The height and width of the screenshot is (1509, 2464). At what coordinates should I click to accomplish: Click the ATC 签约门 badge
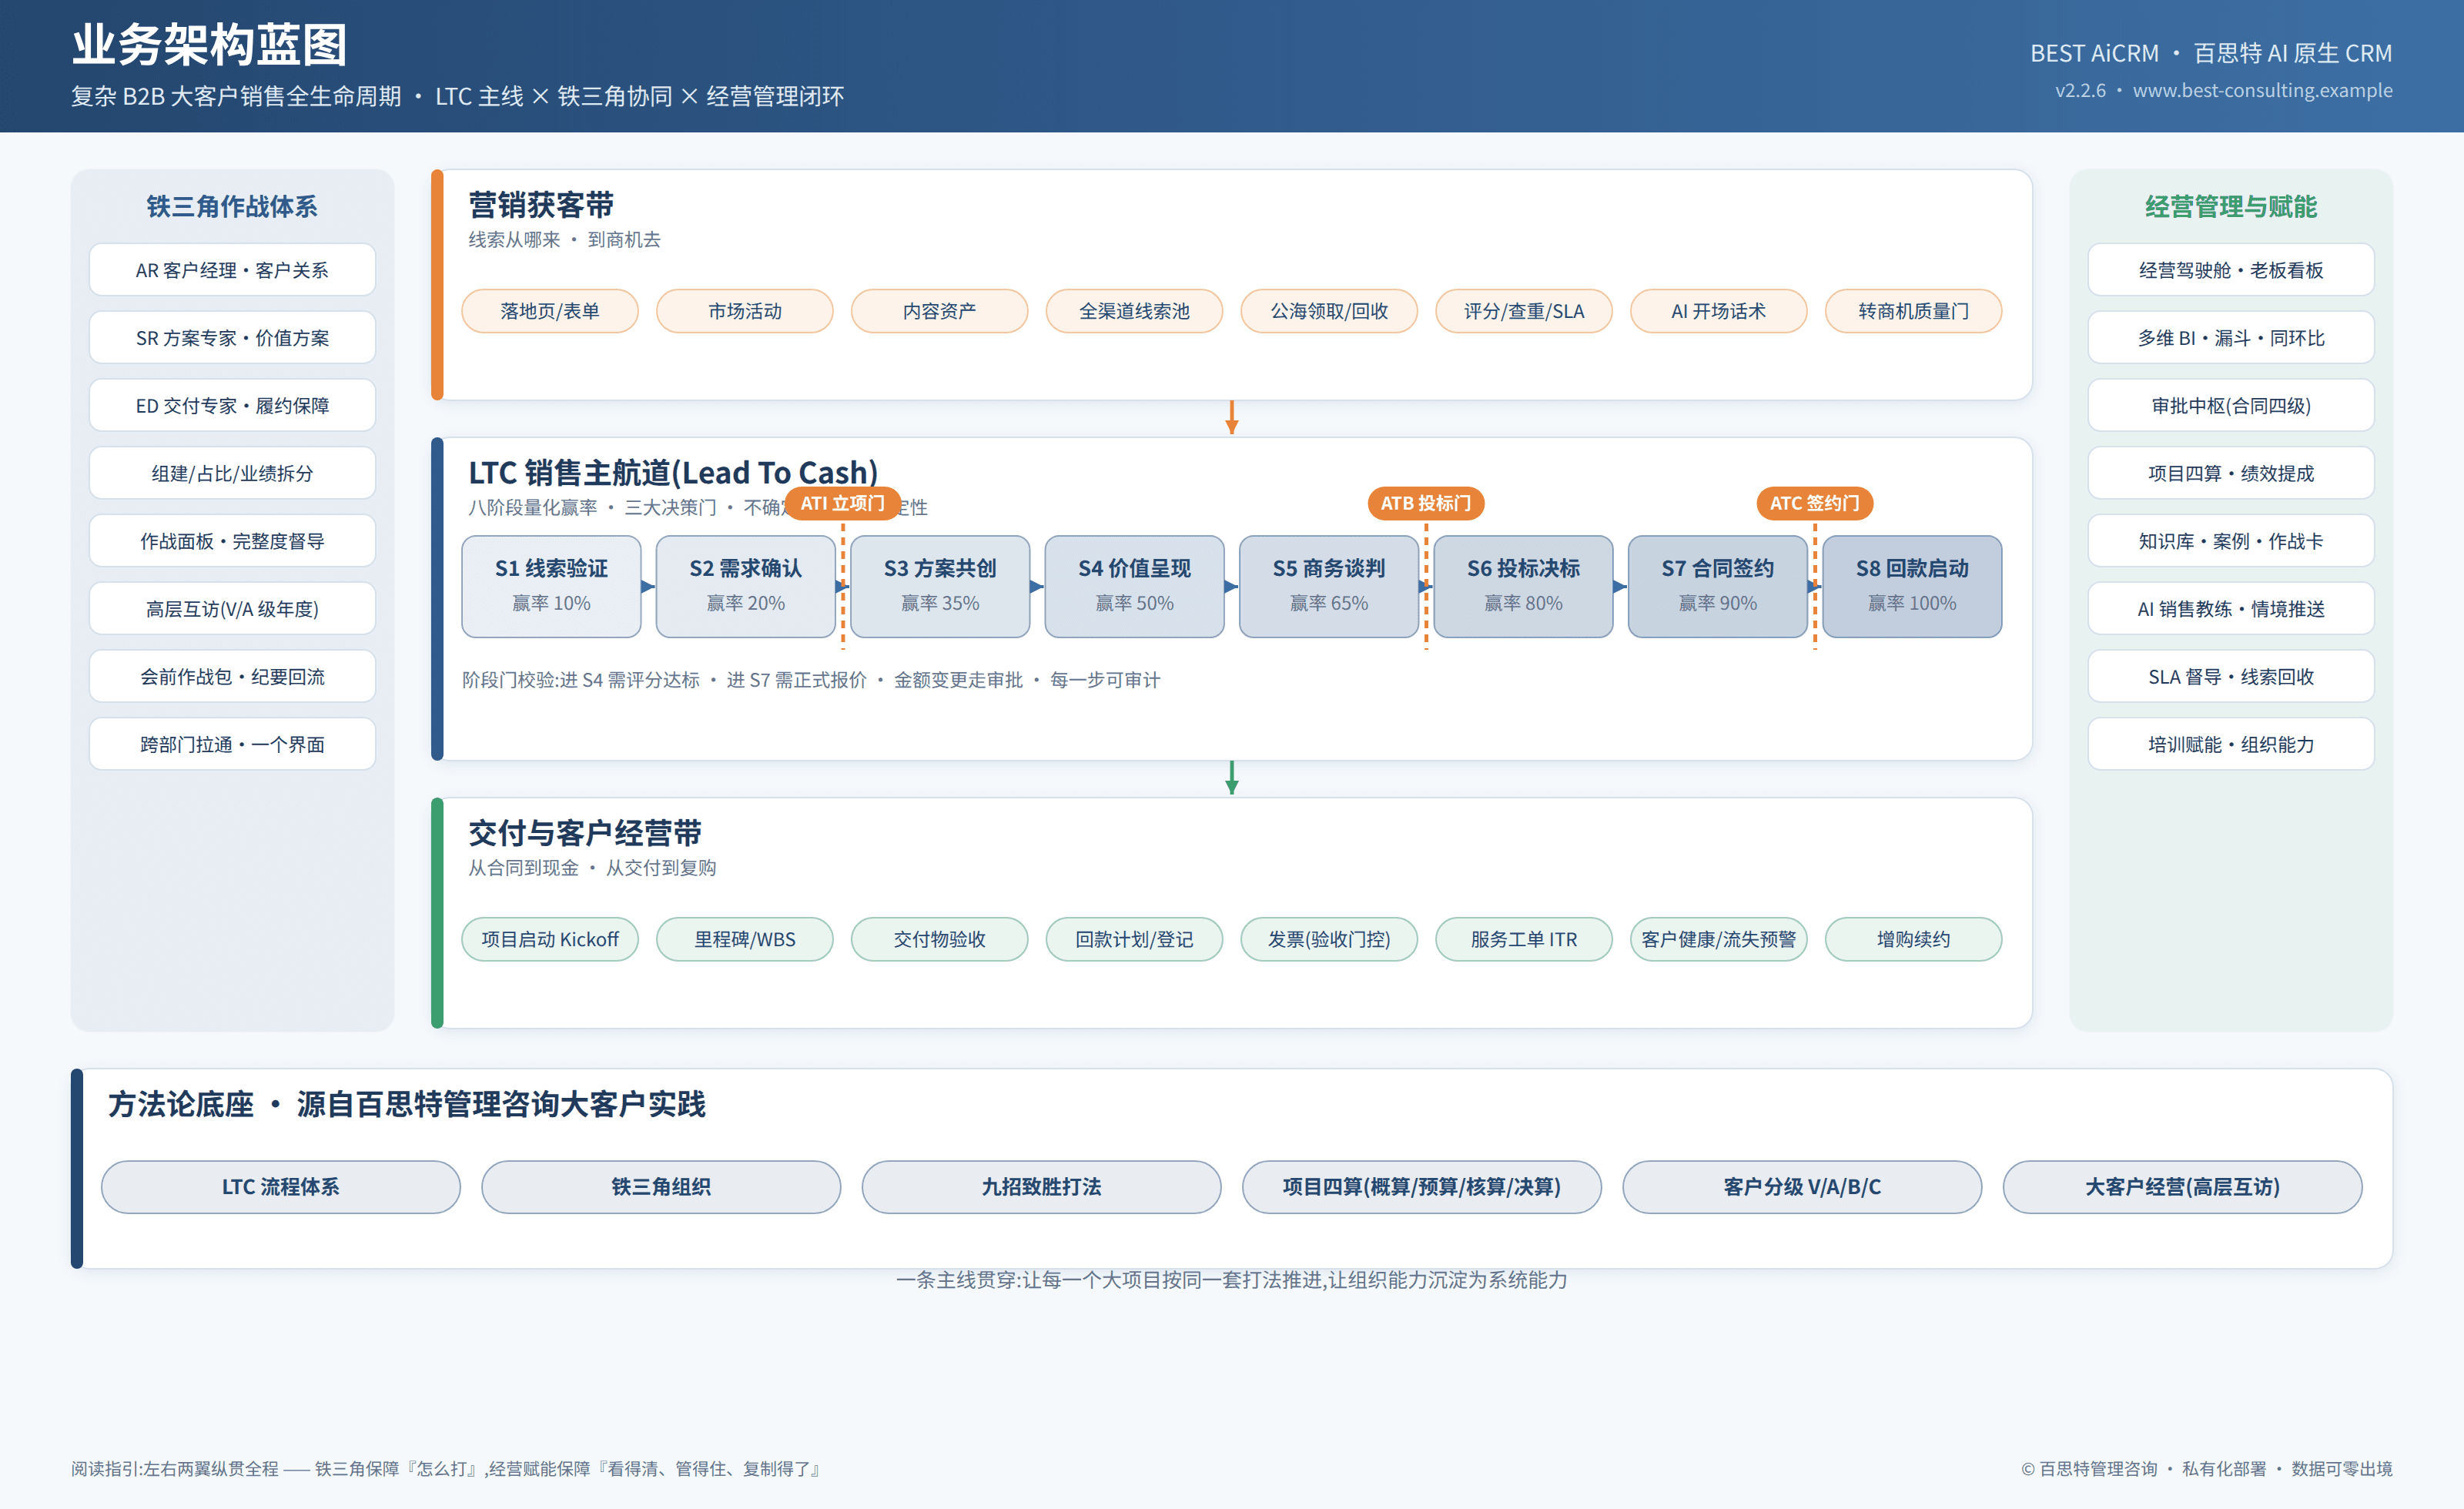point(1815,503)
